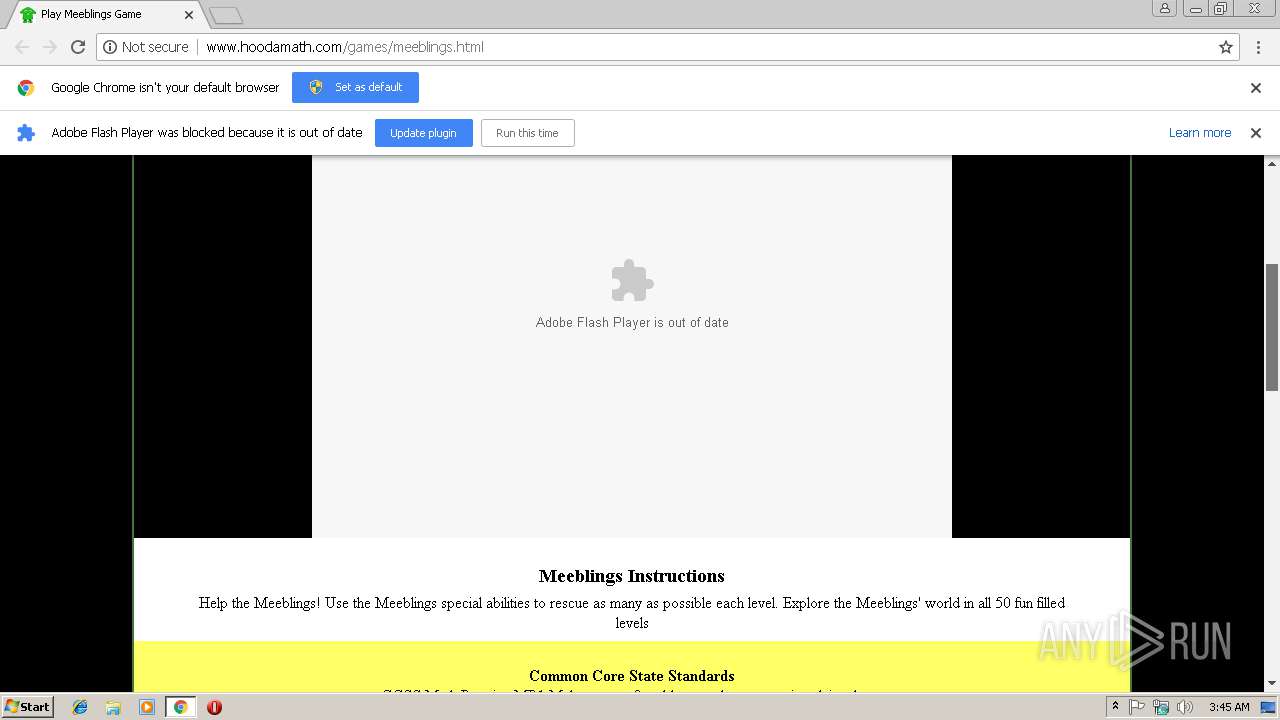Image resolution: width=1280 pixels, height=720 pixels.
Task: View site info via Not secure indicator
Action: coord(146,47)
